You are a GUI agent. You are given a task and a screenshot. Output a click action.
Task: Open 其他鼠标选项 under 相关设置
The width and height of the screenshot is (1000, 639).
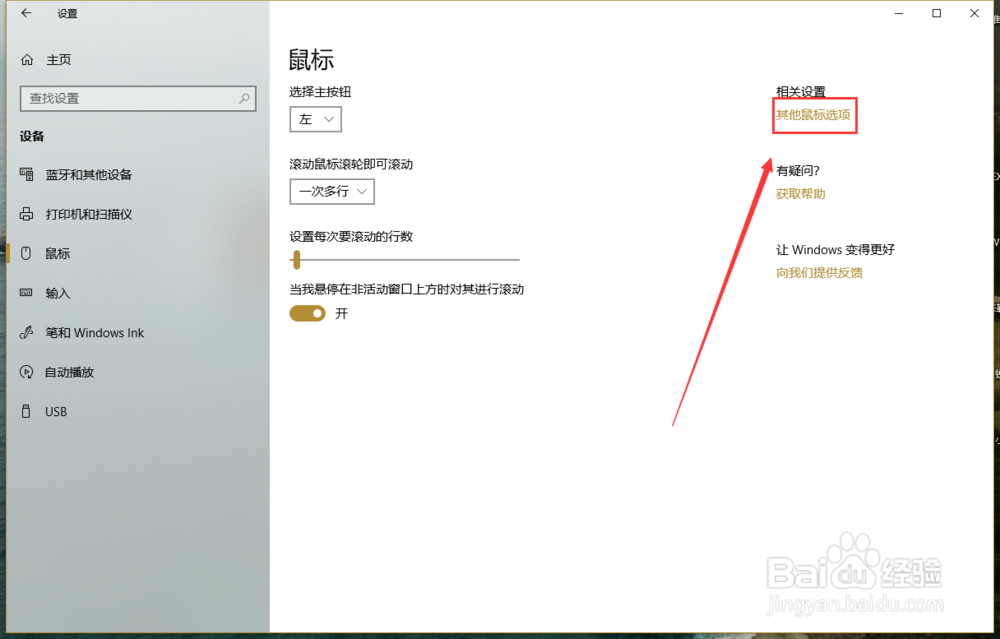[x=814, y=115]
